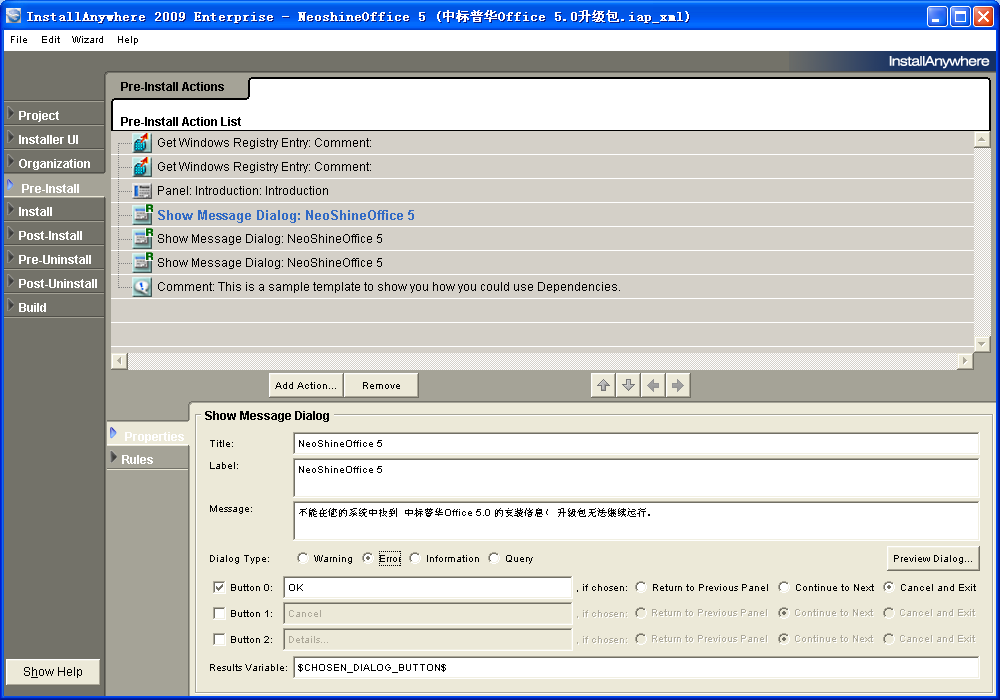The height and width of the screenshot is (700, 1000).
Task: Move action left with left arrow
Action: click(653, 385)
